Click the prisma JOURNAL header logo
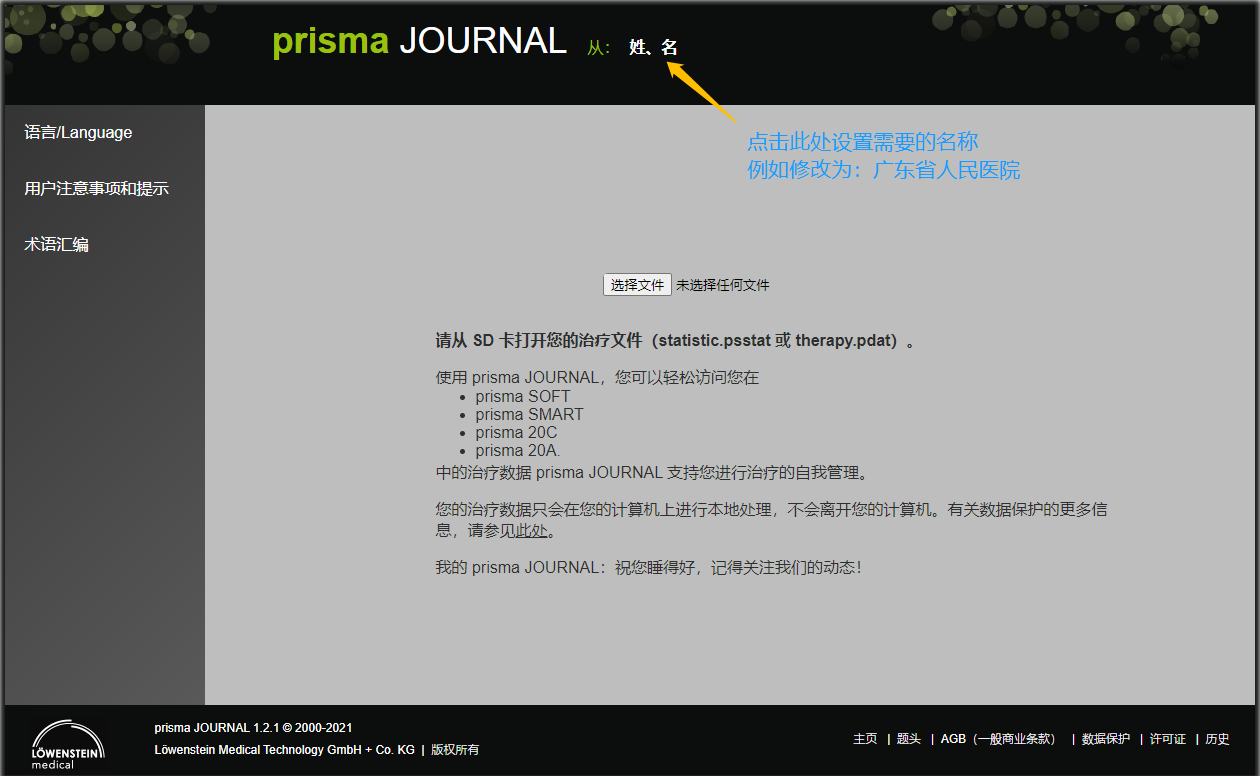The image size is (1260, 776). (x=419, y=41)
